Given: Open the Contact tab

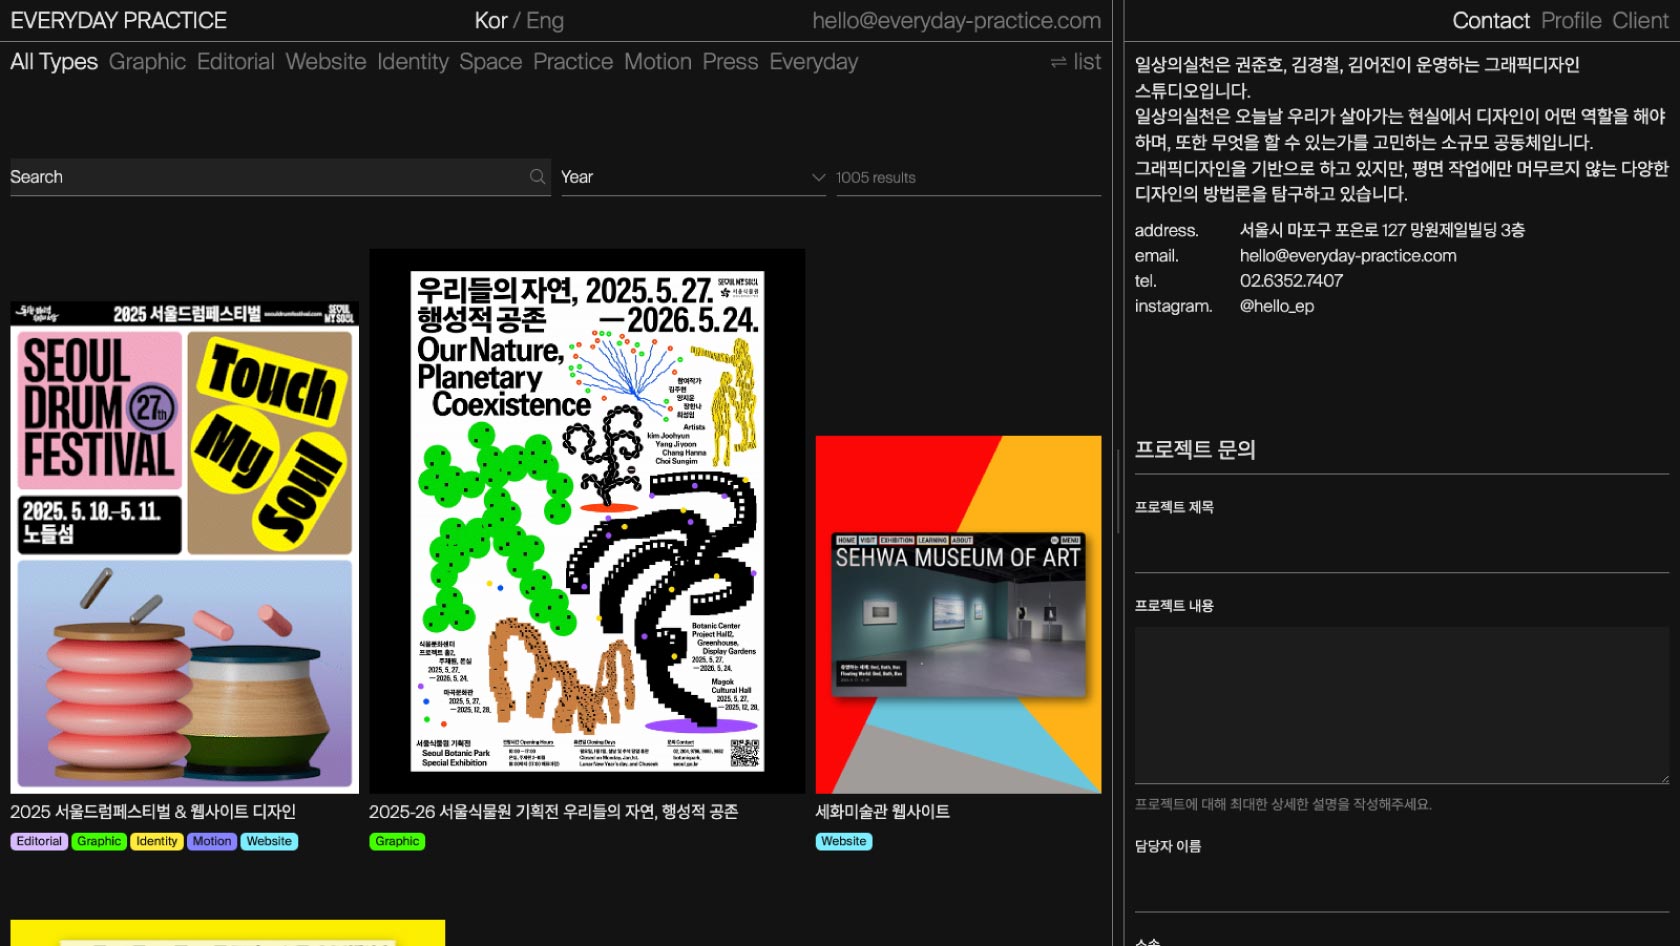Looking at the screenshot, I should [1491, 21].
